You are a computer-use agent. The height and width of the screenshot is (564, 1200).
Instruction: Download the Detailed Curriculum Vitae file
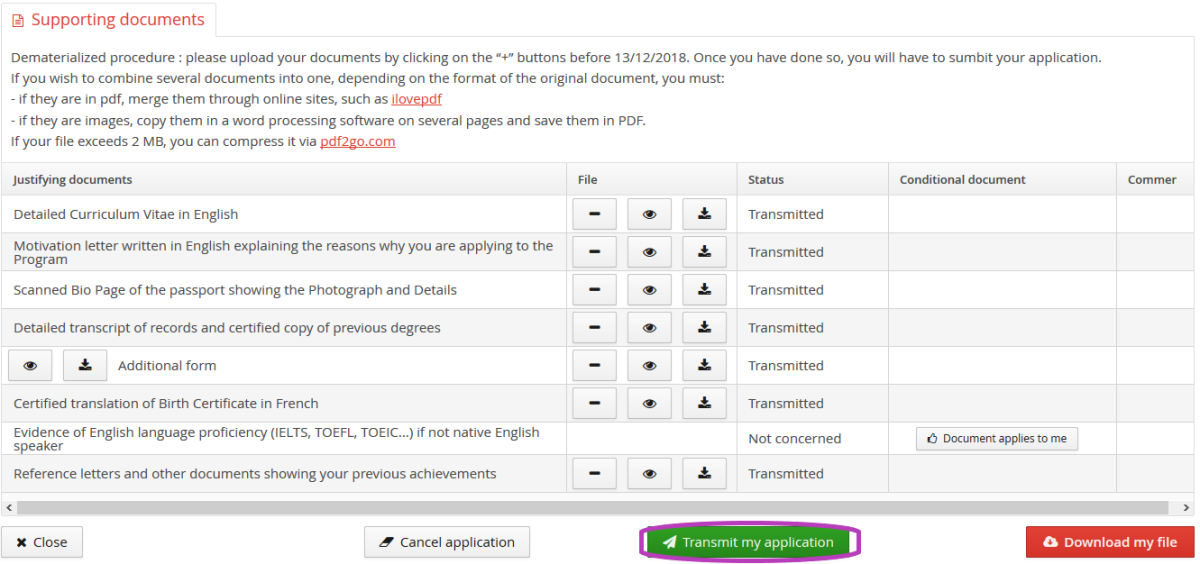click(704, 214)
